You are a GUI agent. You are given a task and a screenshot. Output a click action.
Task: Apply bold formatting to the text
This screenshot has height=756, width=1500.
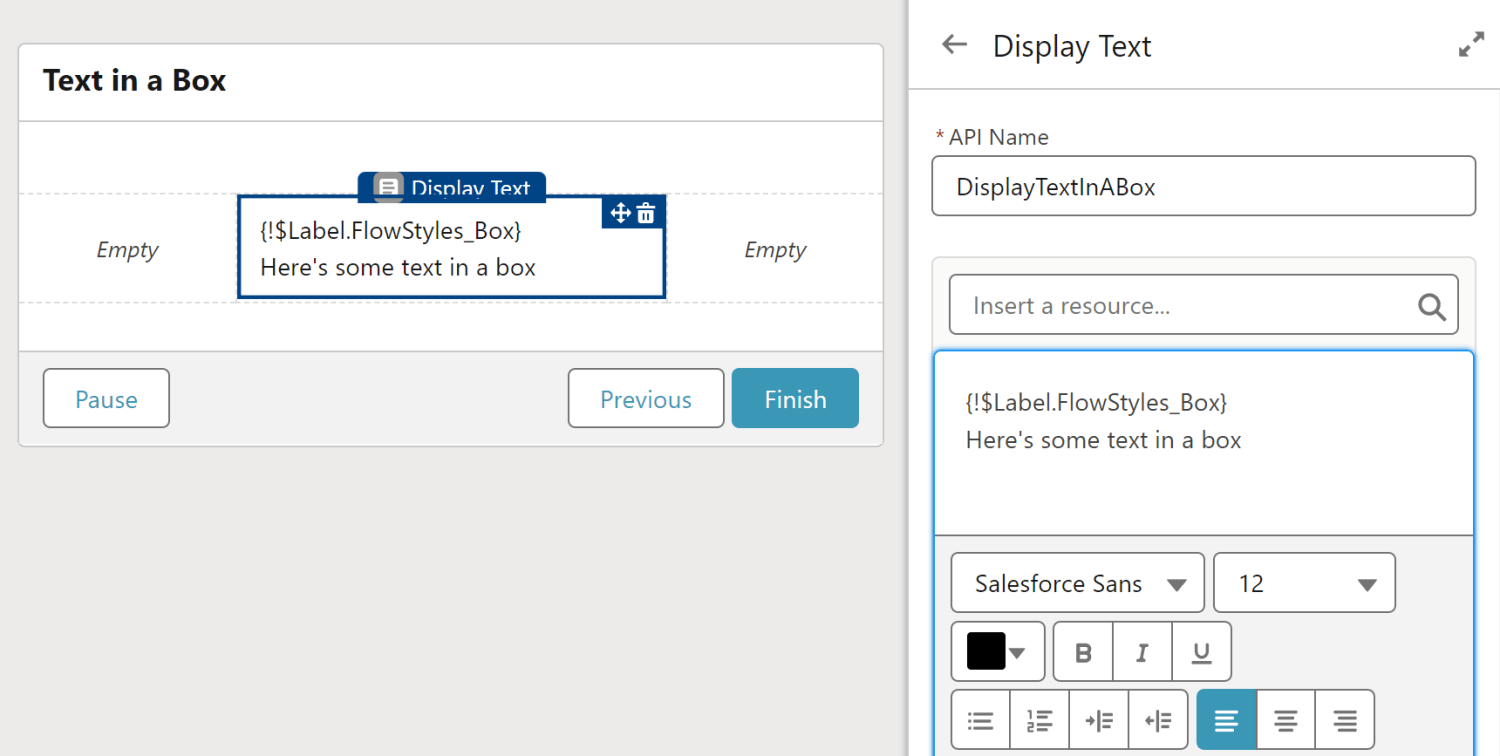tap(1083, 651)
